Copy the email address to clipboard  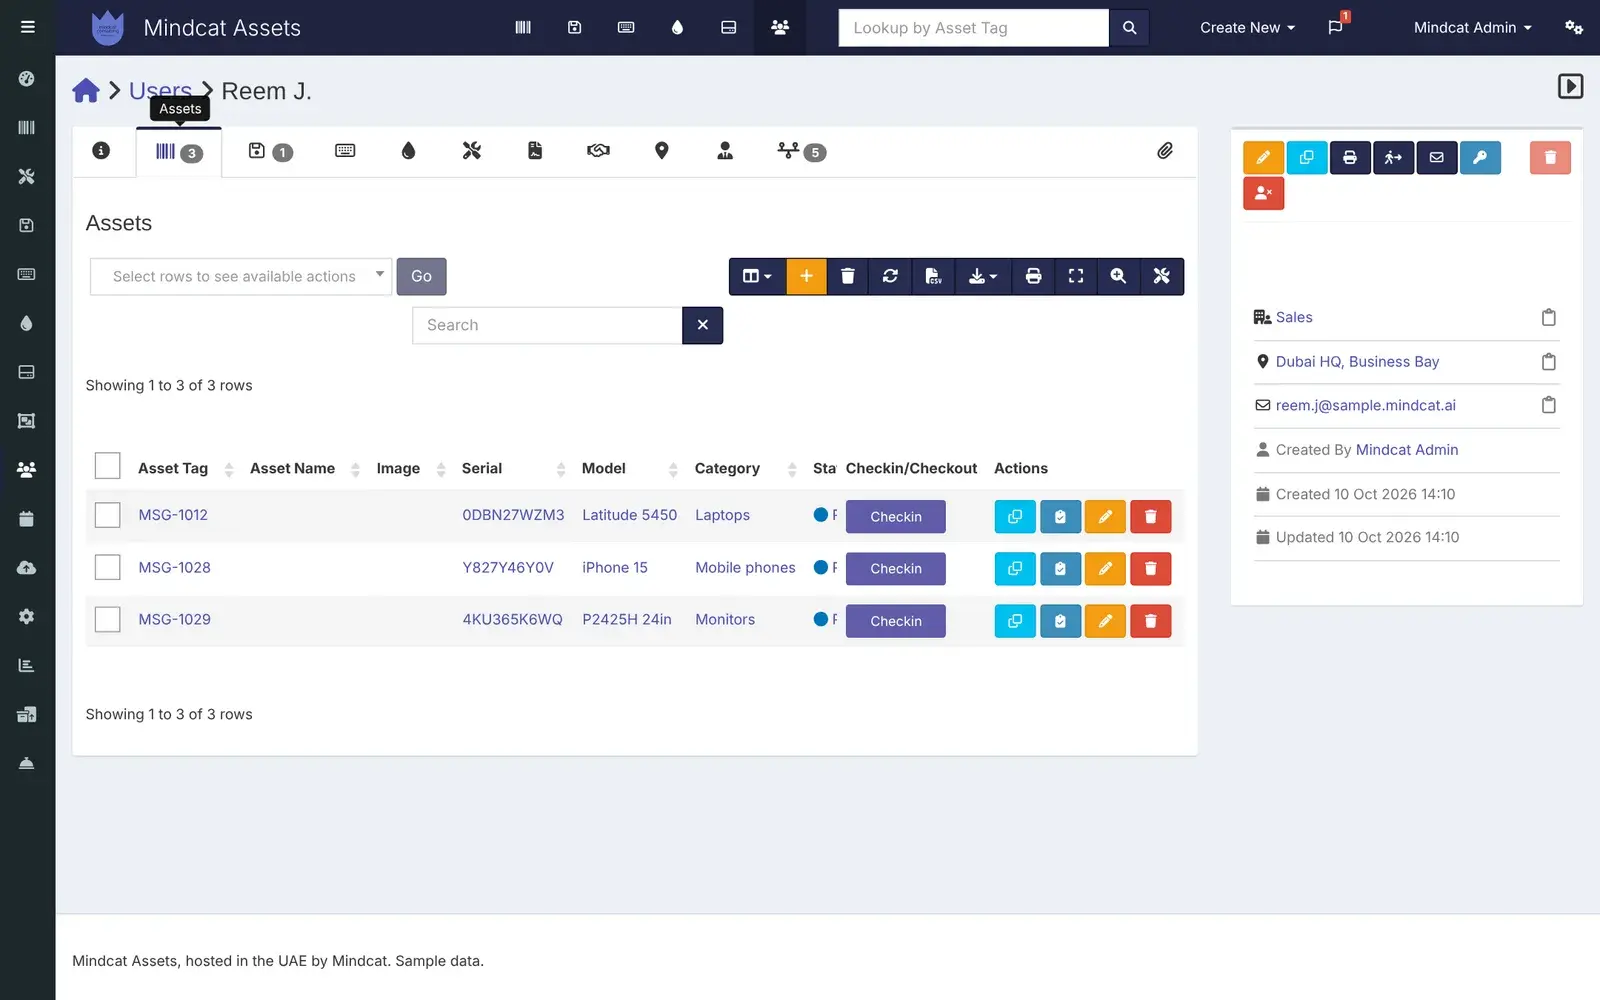[x=1548, y=405]
